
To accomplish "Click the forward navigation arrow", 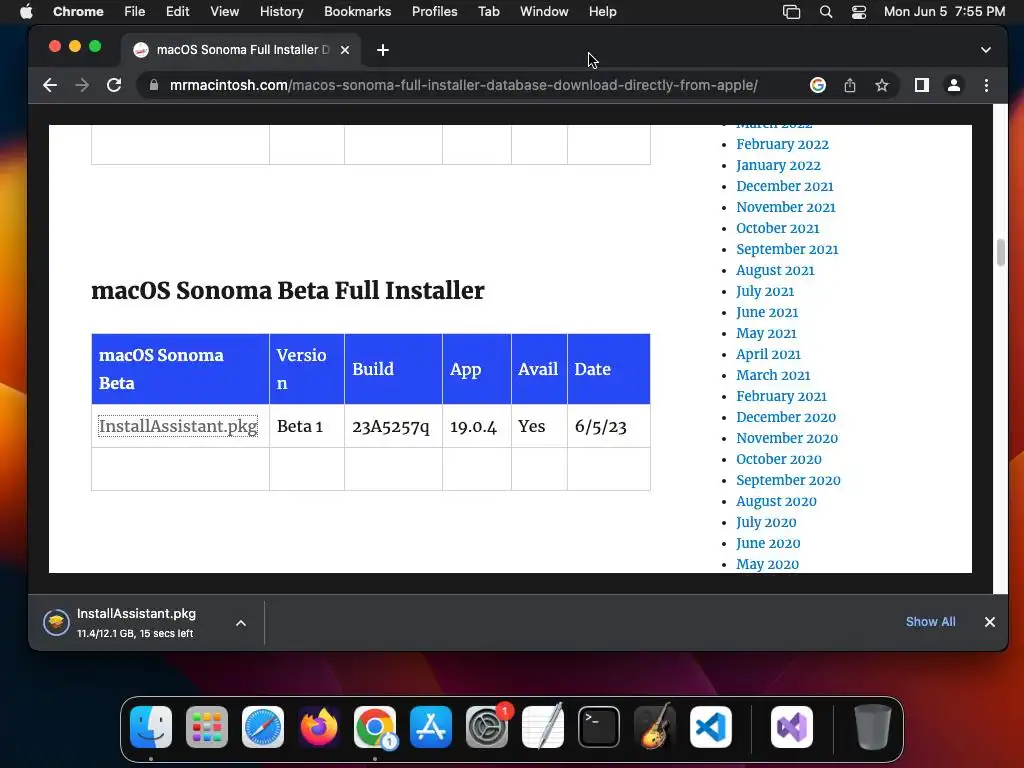I will (82, 85).
